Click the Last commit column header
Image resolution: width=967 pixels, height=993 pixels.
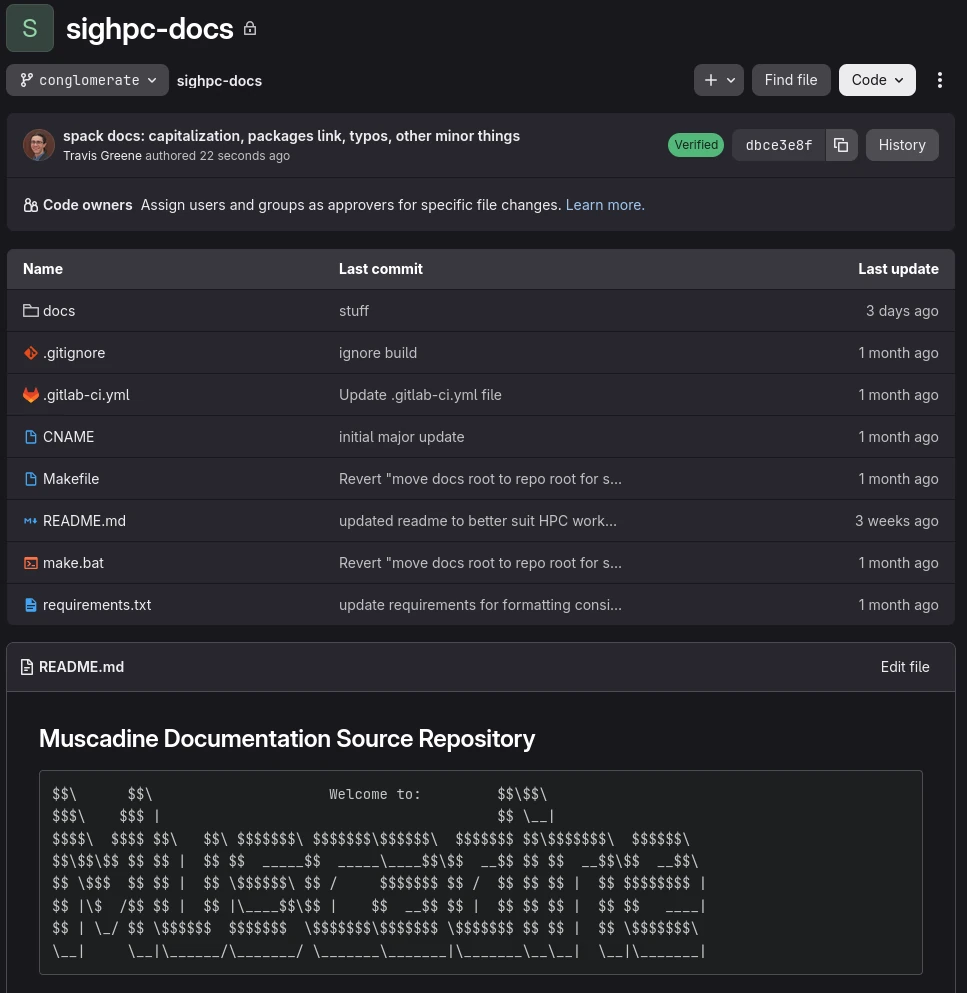[381, 269]
